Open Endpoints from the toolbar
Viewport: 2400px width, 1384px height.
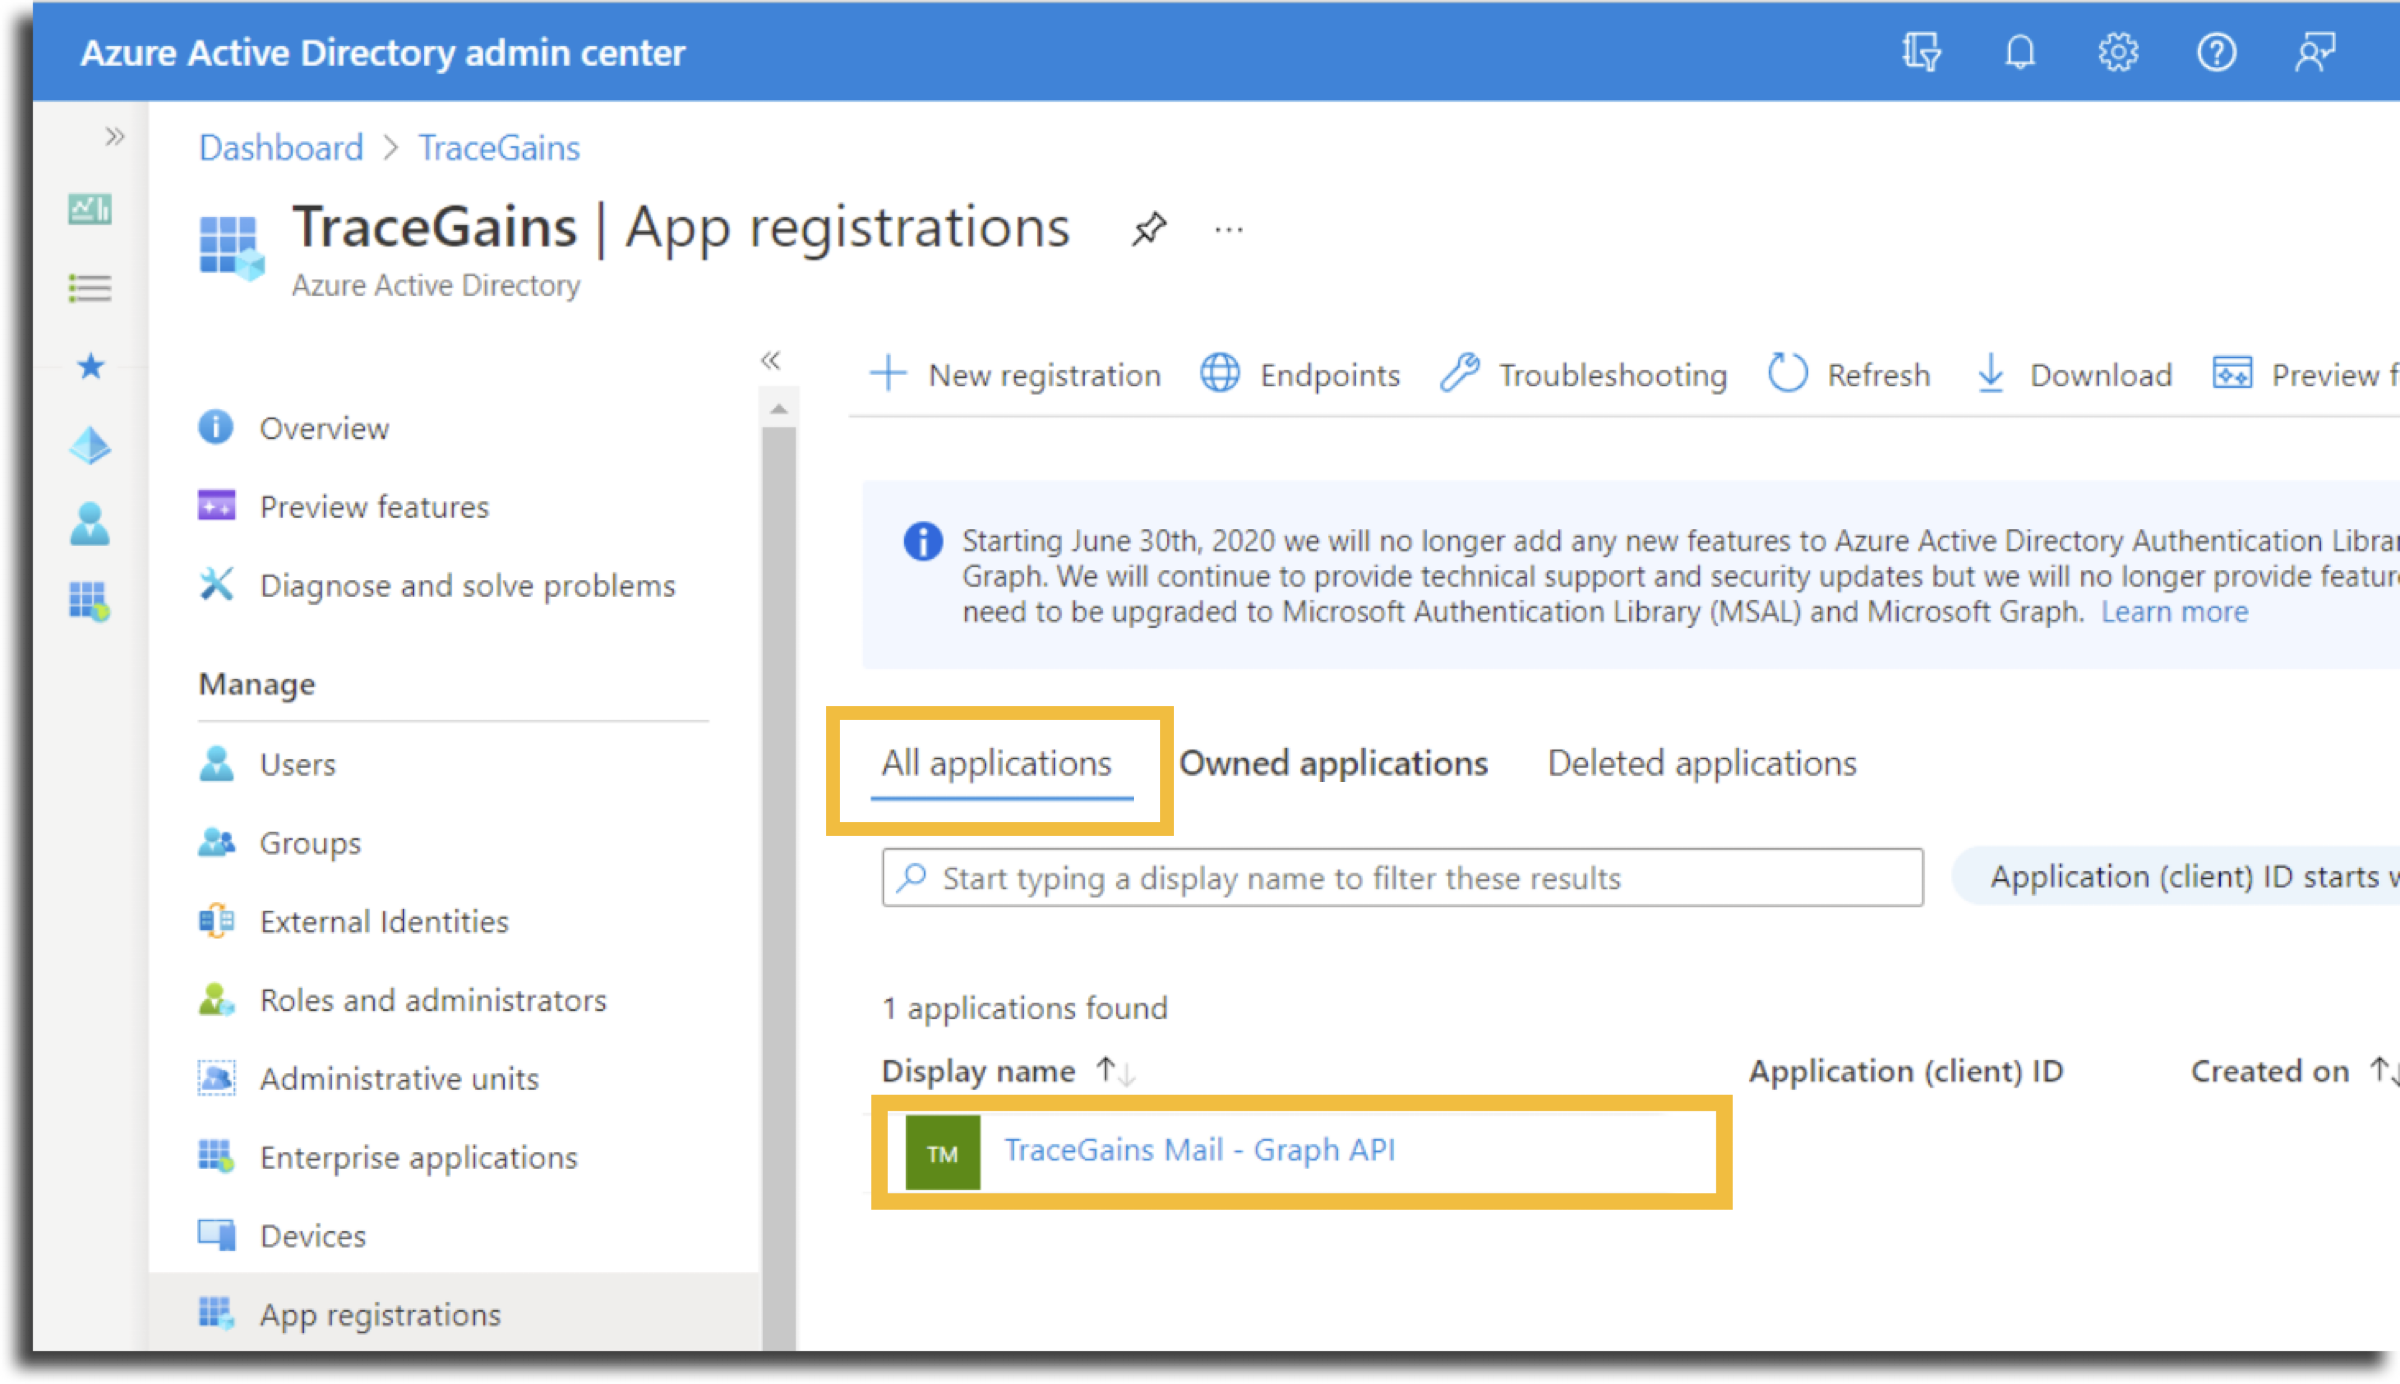pyautogui.click(x=1300, y=375)
